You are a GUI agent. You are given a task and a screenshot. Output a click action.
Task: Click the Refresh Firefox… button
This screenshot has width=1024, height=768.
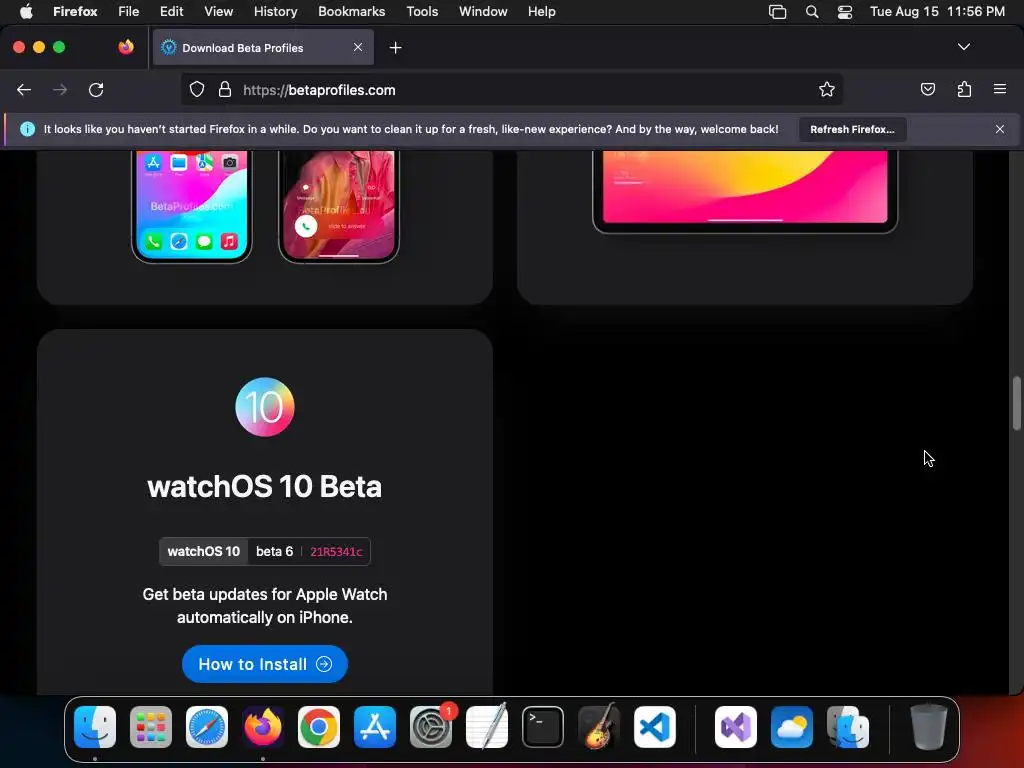click(x=852, y=129)
